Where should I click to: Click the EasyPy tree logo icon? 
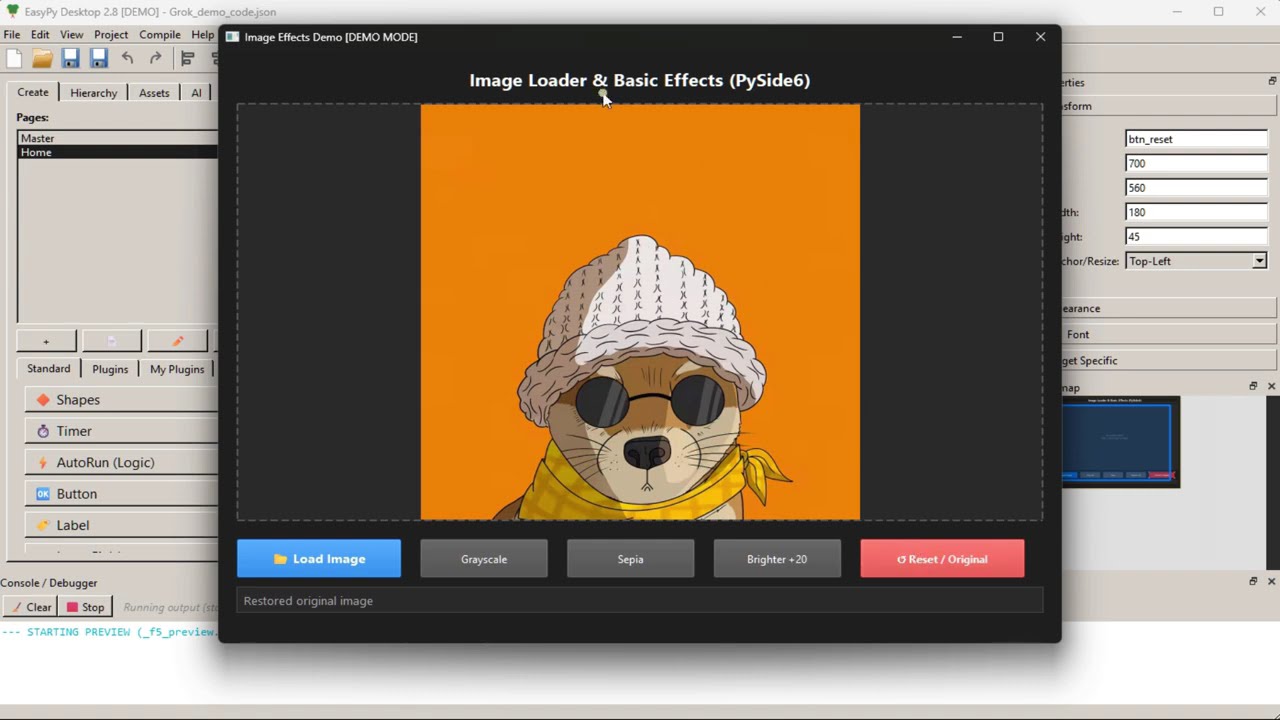(x=12, y=12)
